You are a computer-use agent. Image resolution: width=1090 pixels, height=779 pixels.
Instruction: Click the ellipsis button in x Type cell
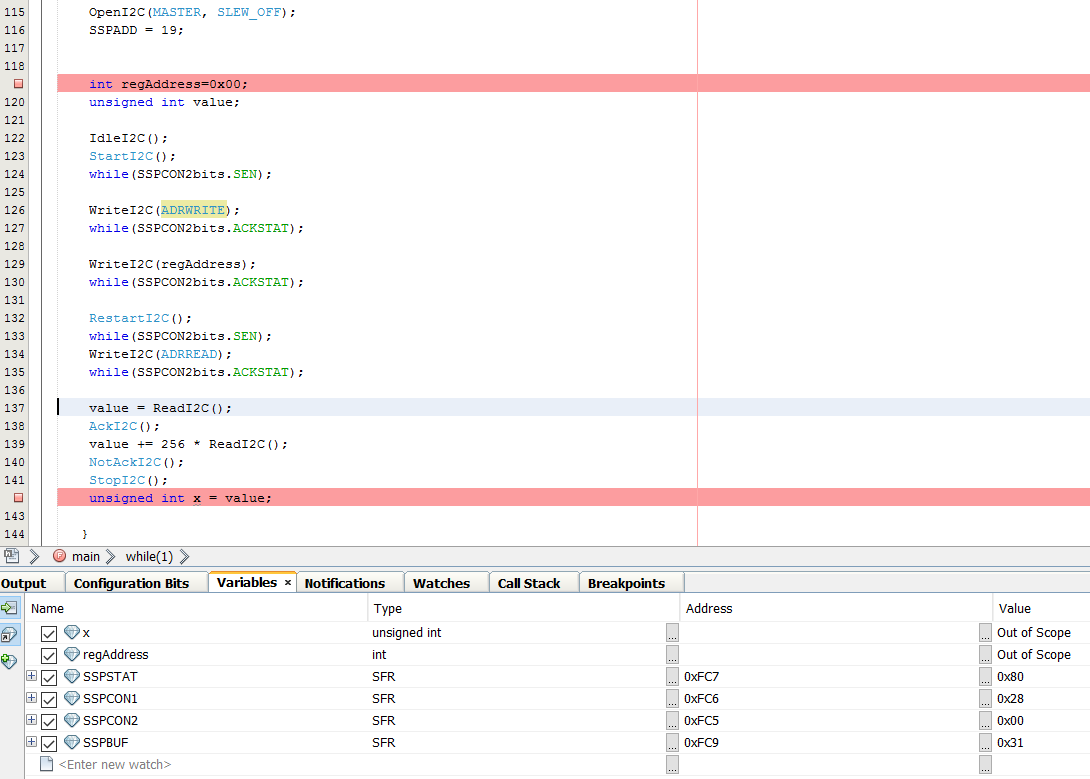click(672, 632)
